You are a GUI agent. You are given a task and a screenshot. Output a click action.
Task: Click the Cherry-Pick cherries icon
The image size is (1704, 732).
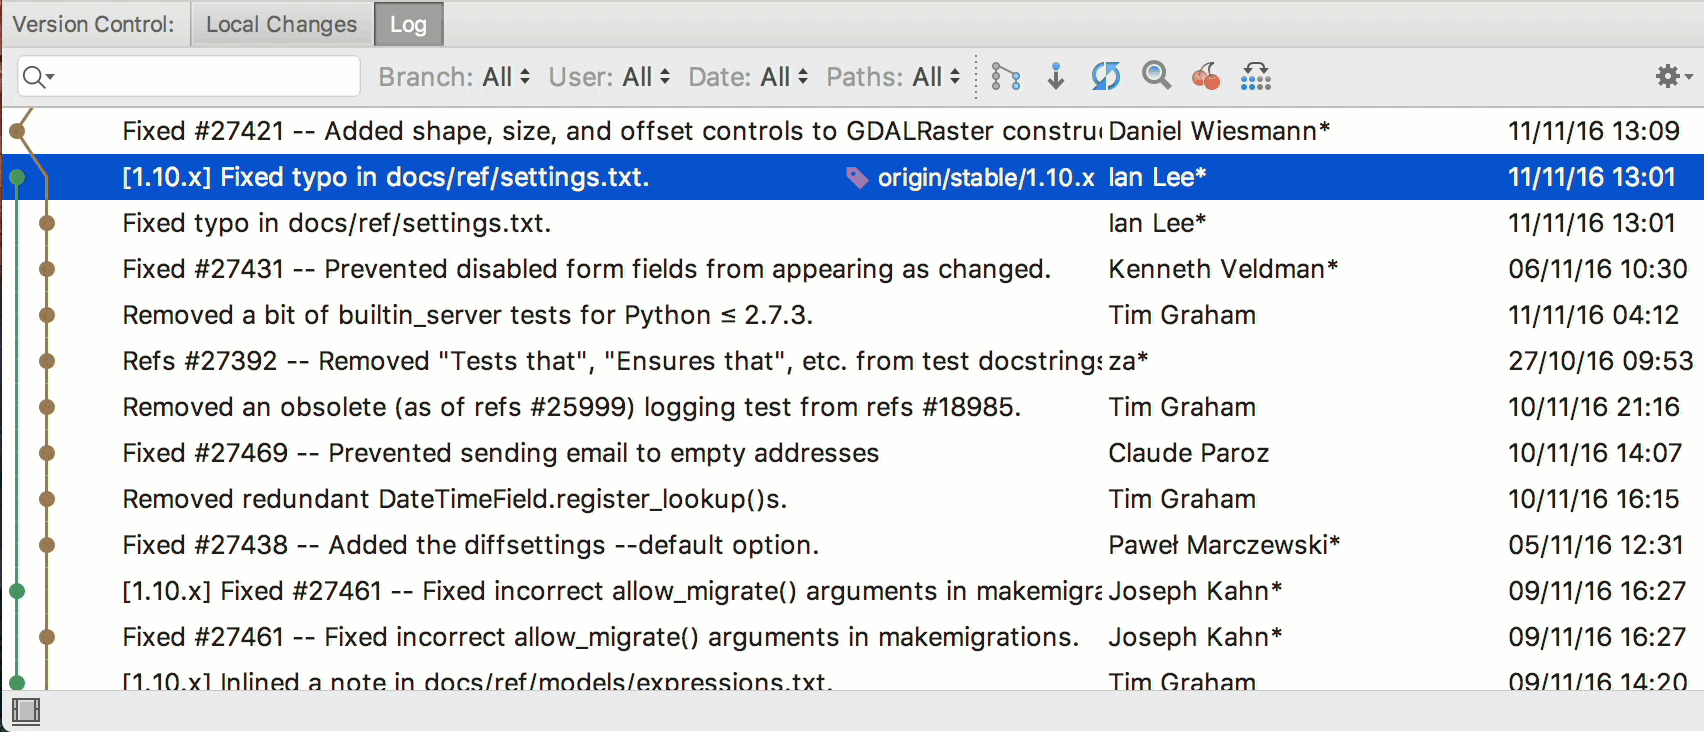(x=1206, y=76)
